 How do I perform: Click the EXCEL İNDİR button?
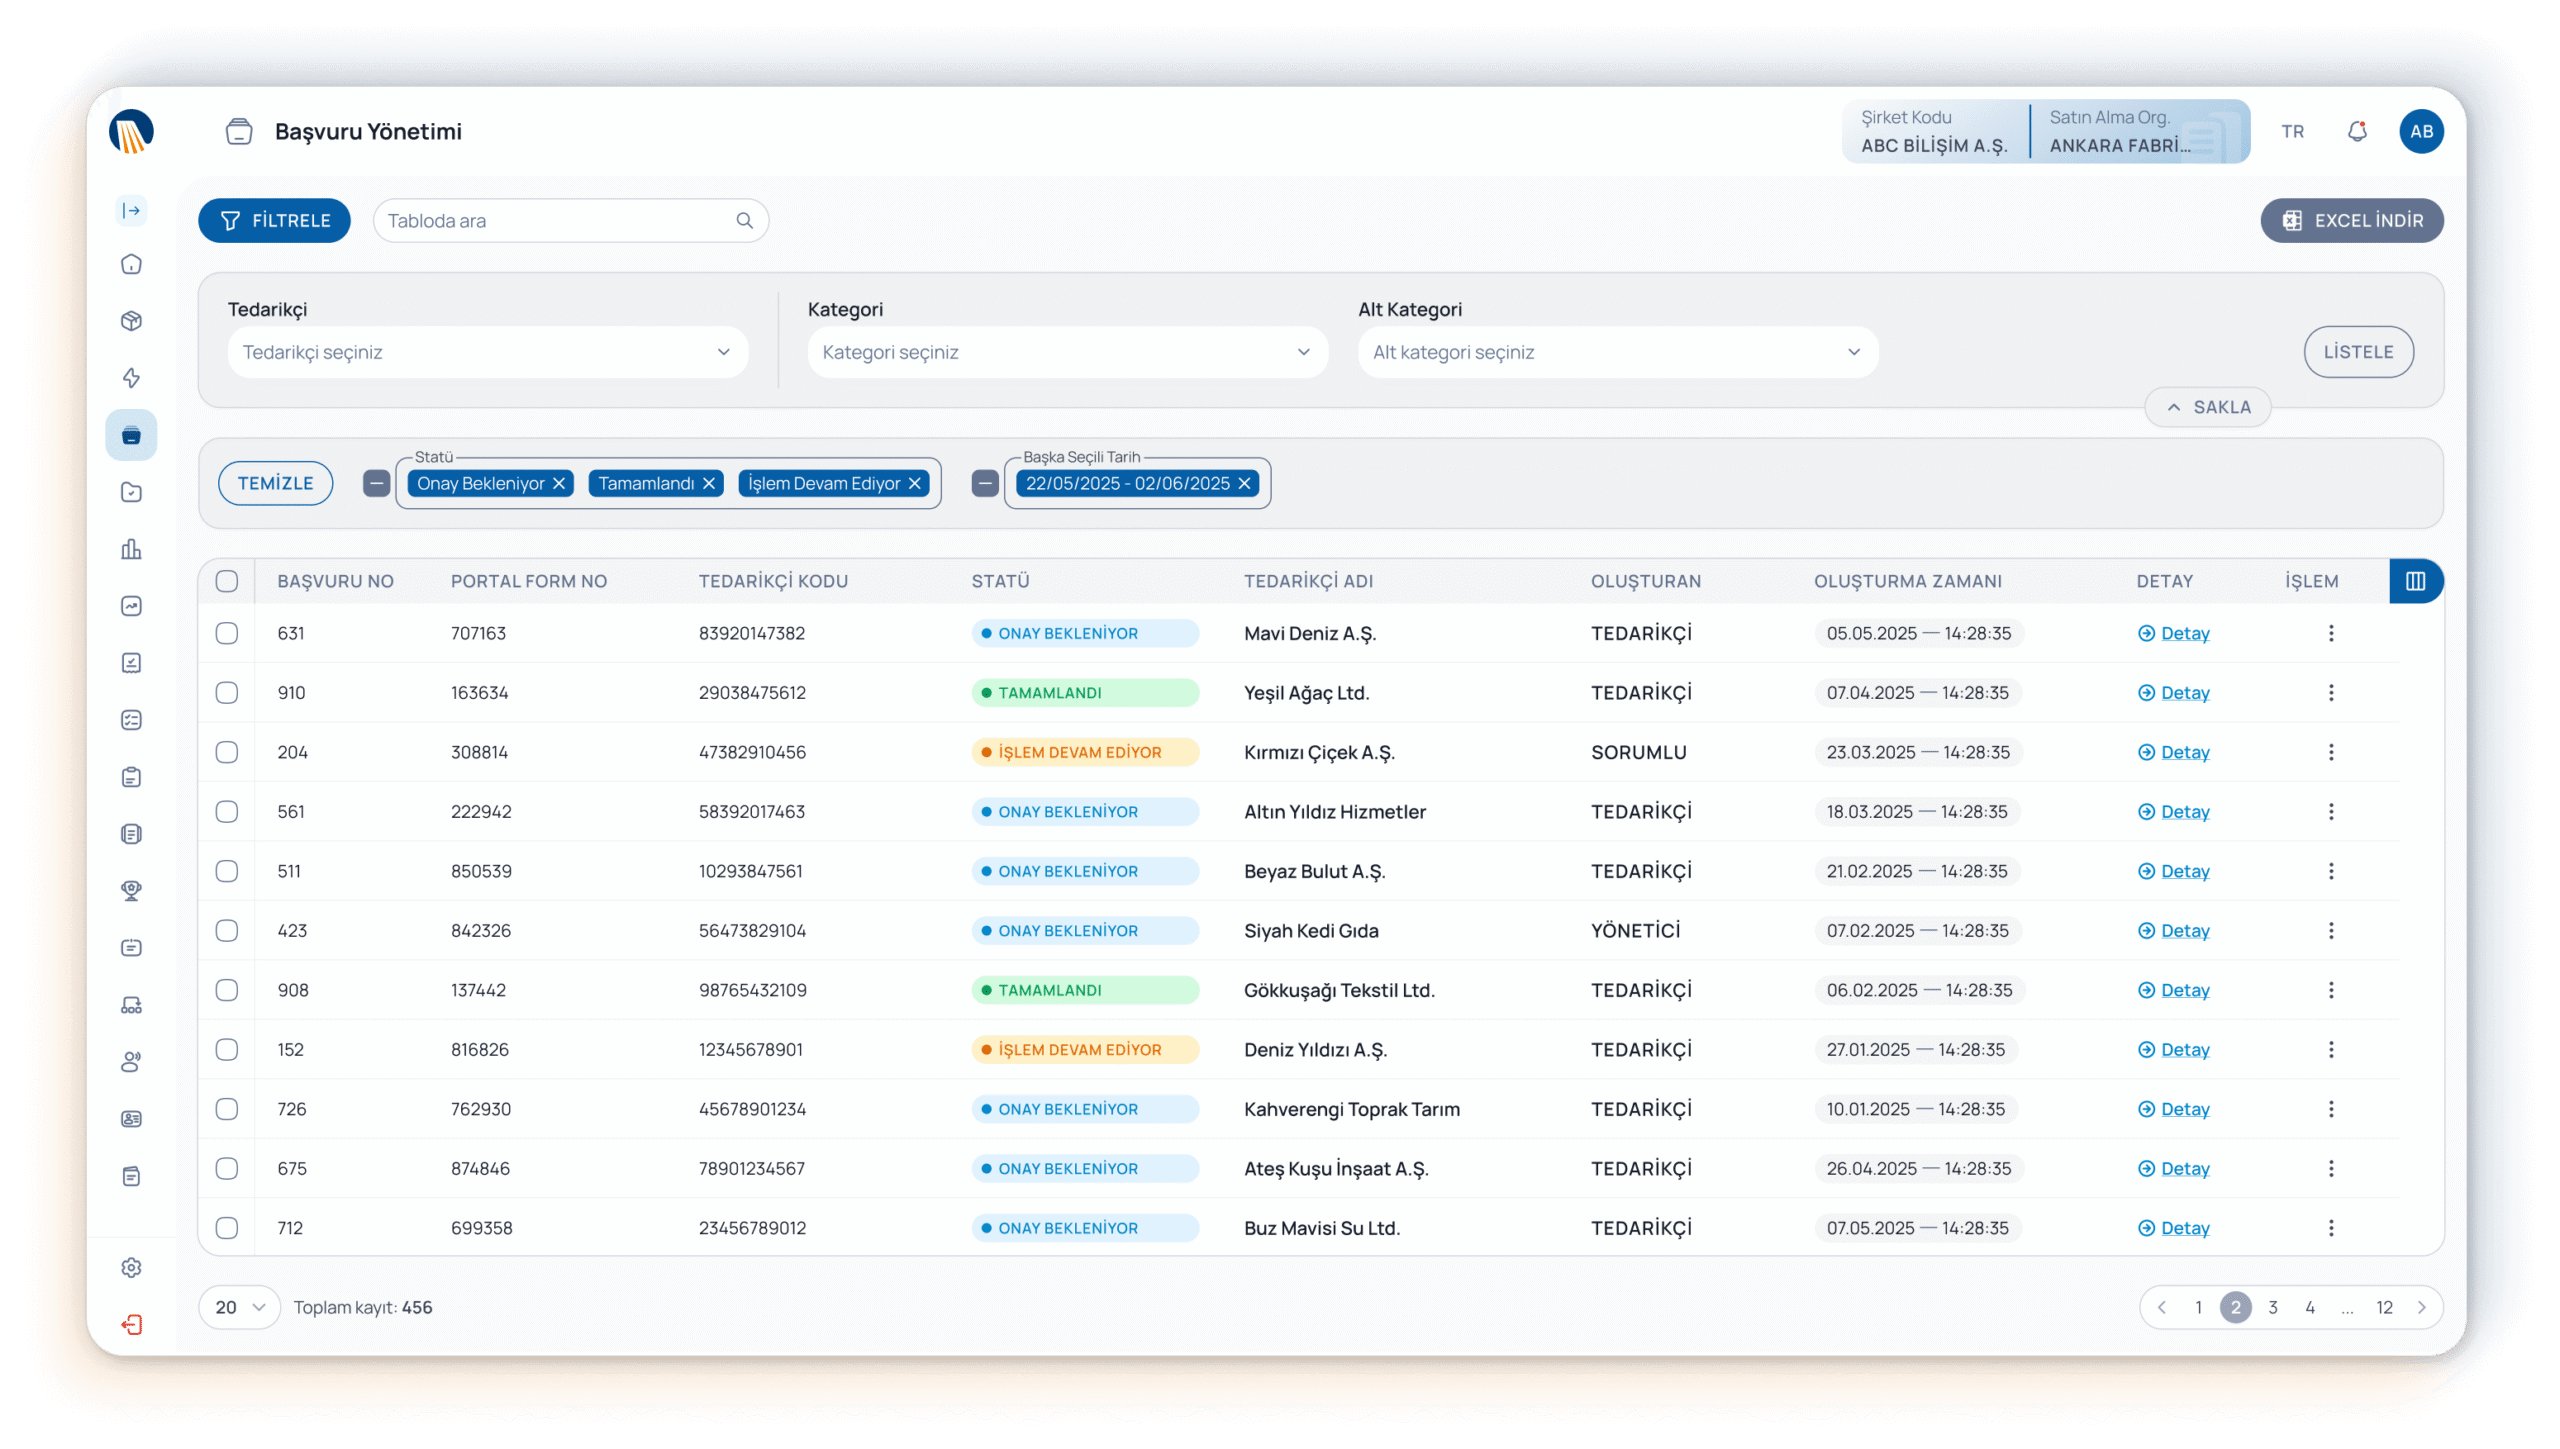point(2351,221)
